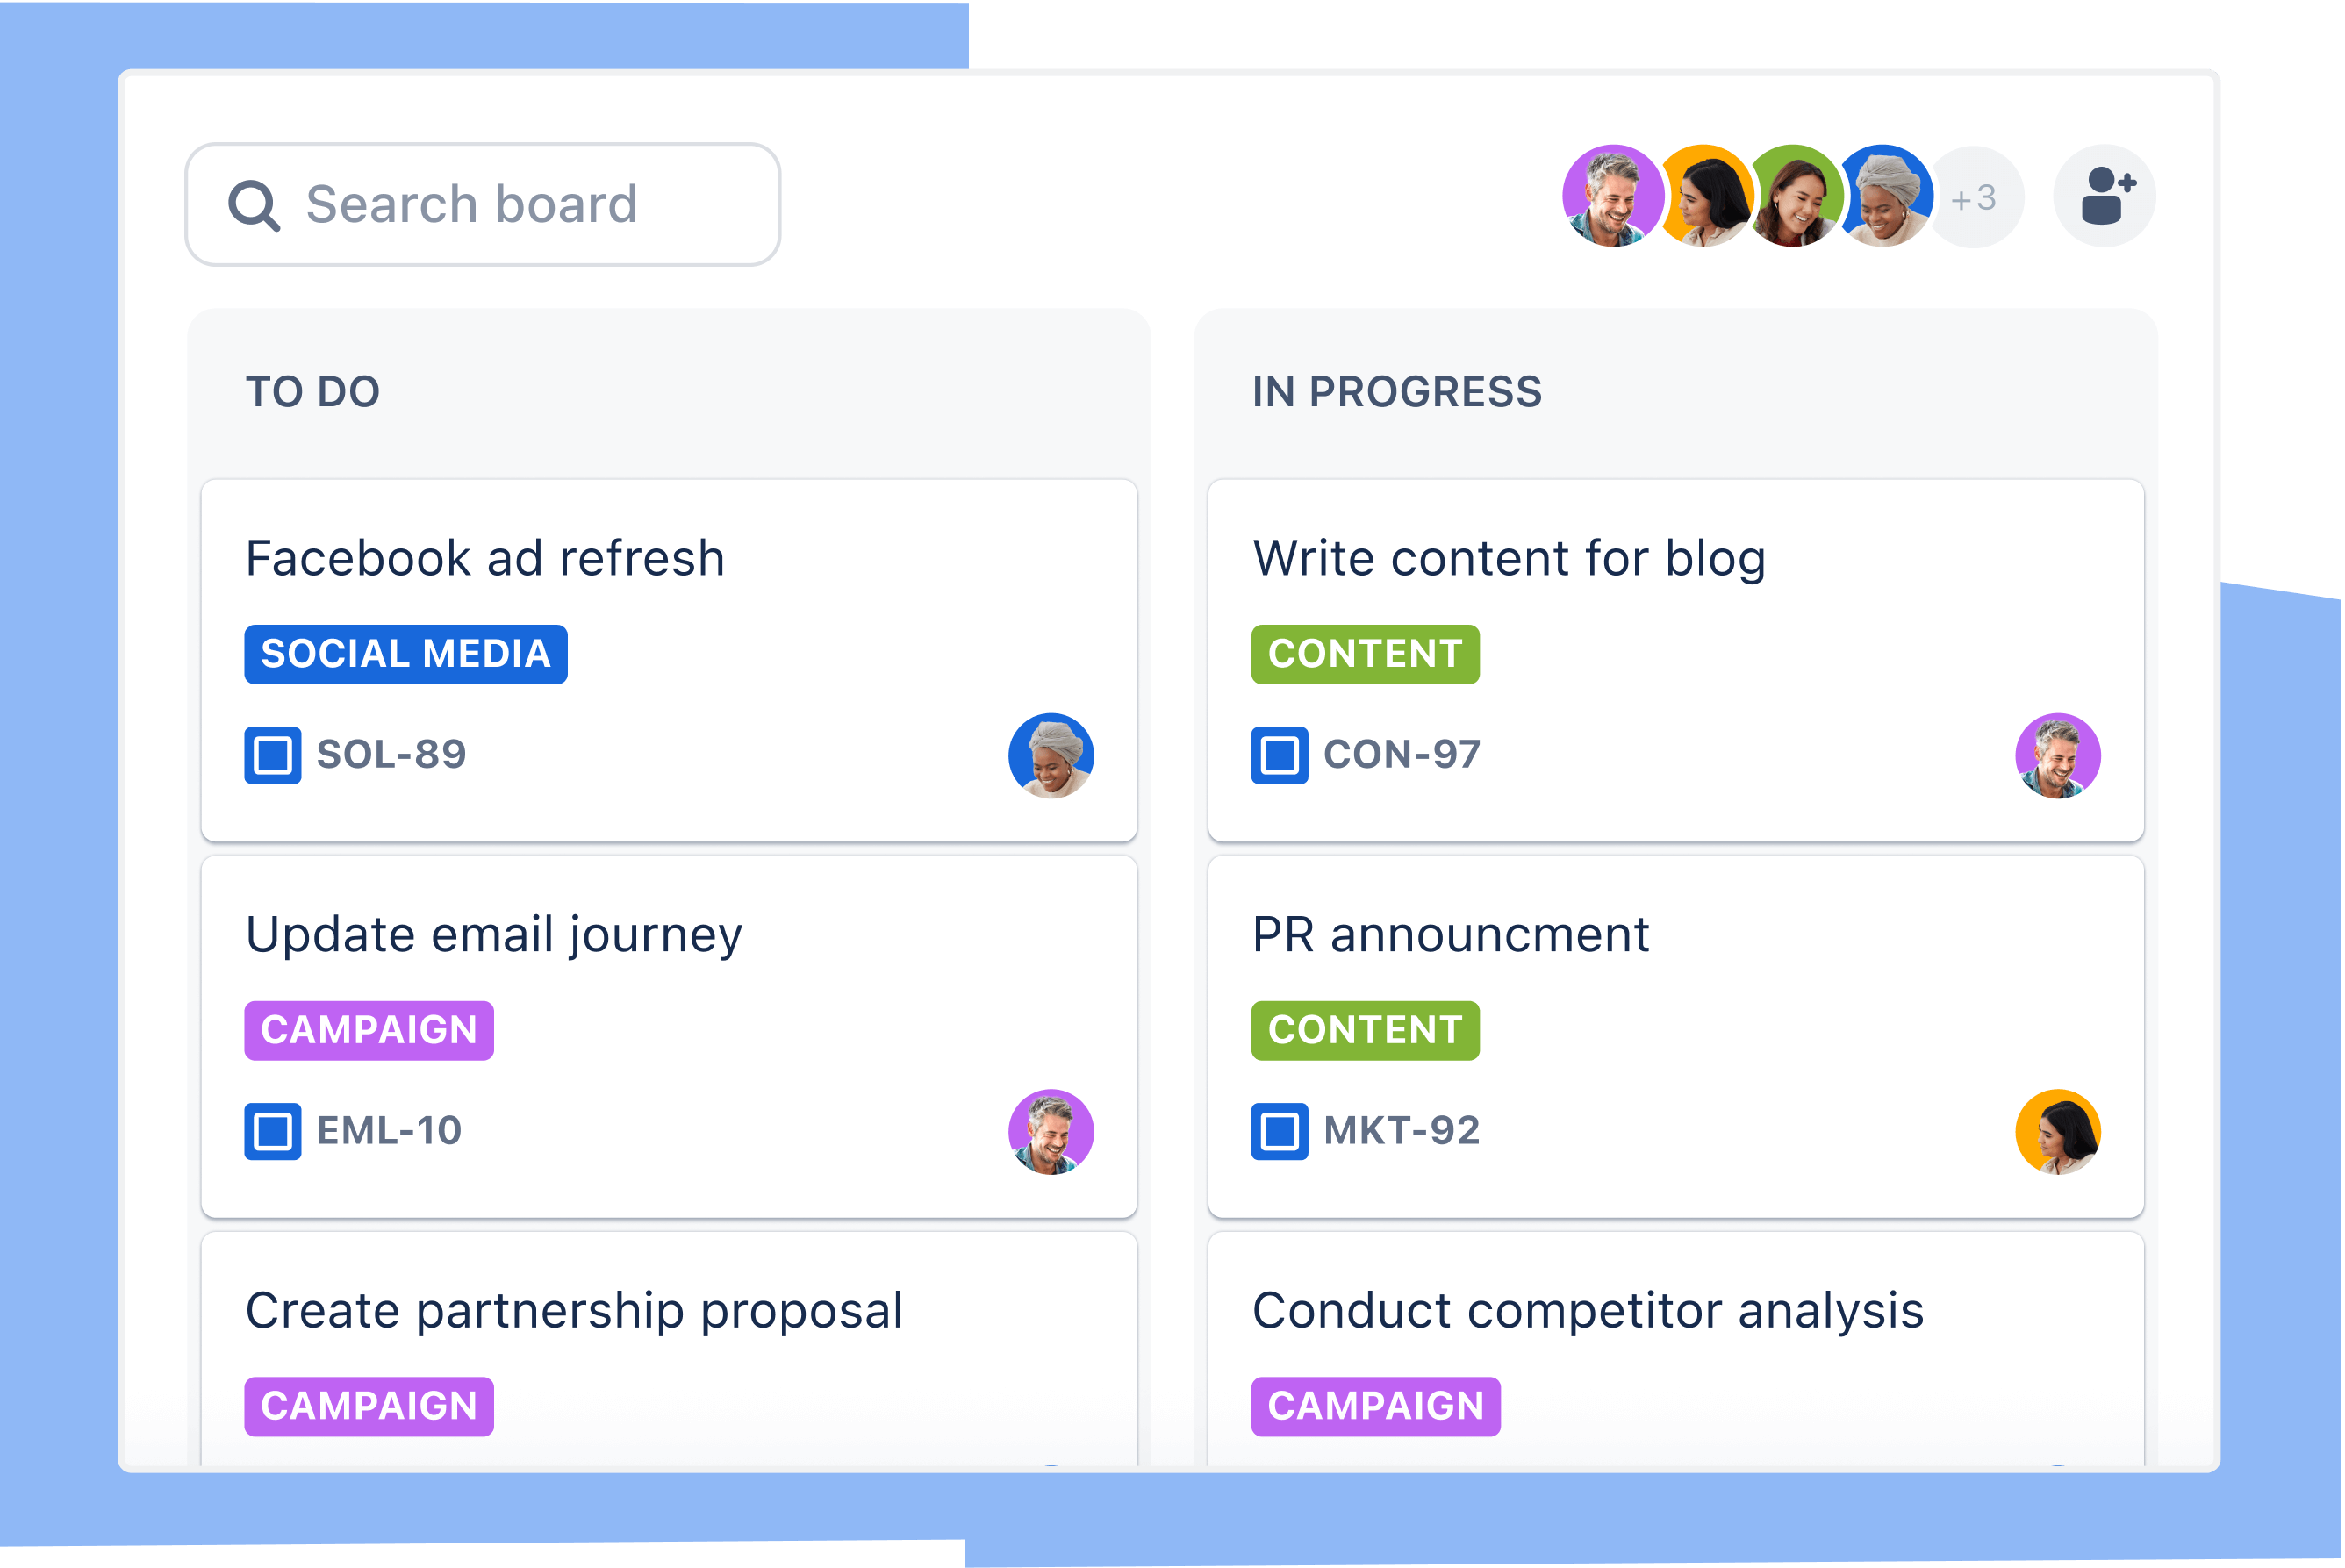The height and width of the screenshot is (1568, 2345).
Task: Click the Search board input field
Action: click(x=484, y=204)
